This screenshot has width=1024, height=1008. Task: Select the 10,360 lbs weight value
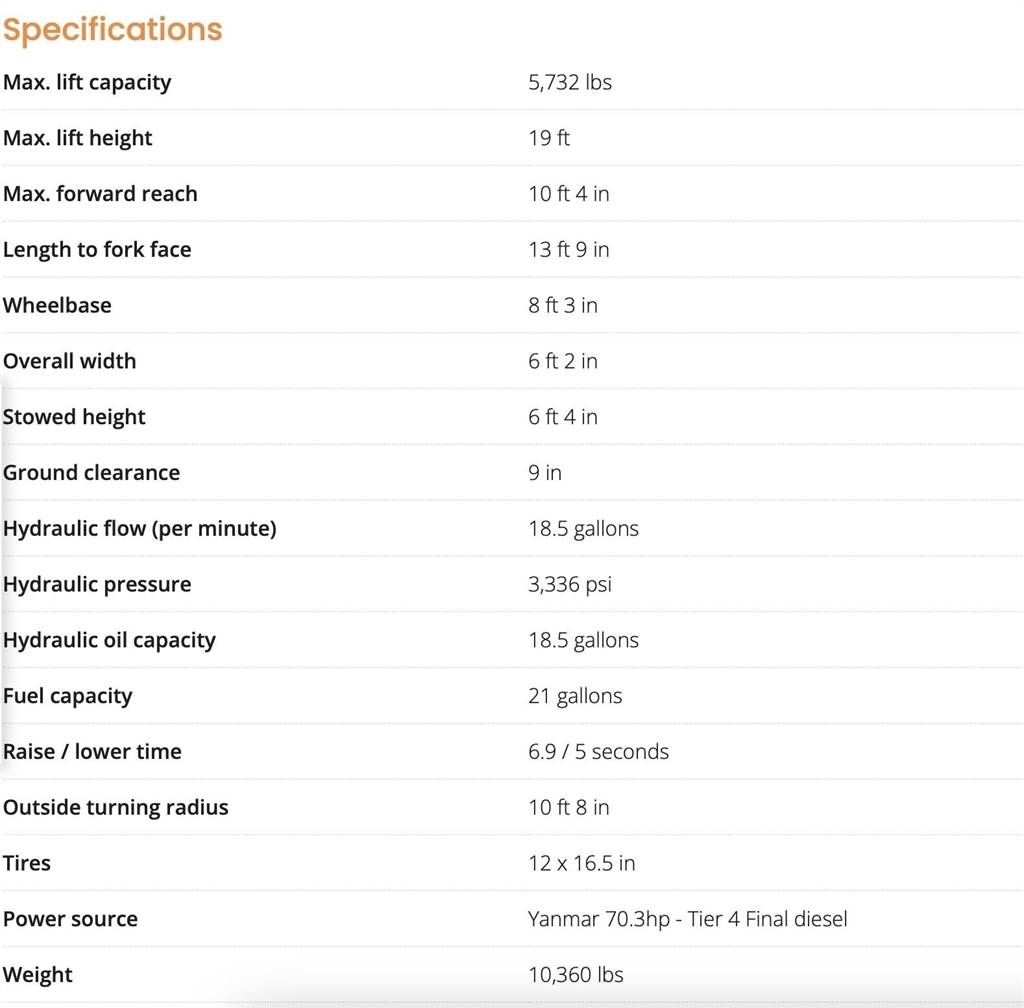click(575, 975)
